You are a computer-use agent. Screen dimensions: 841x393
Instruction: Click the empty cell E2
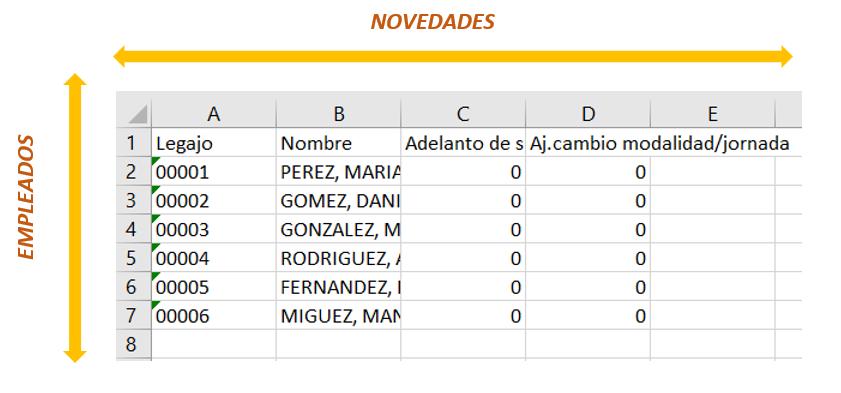(x=712, y=172)
